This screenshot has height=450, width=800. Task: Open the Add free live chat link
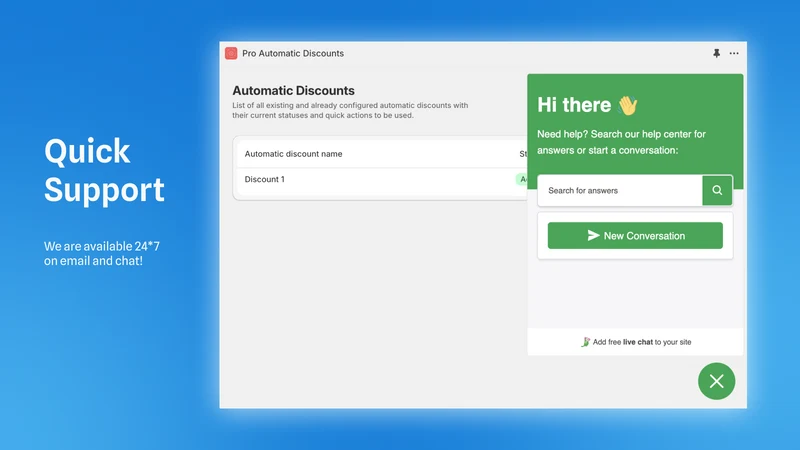[x=636, y=342]
